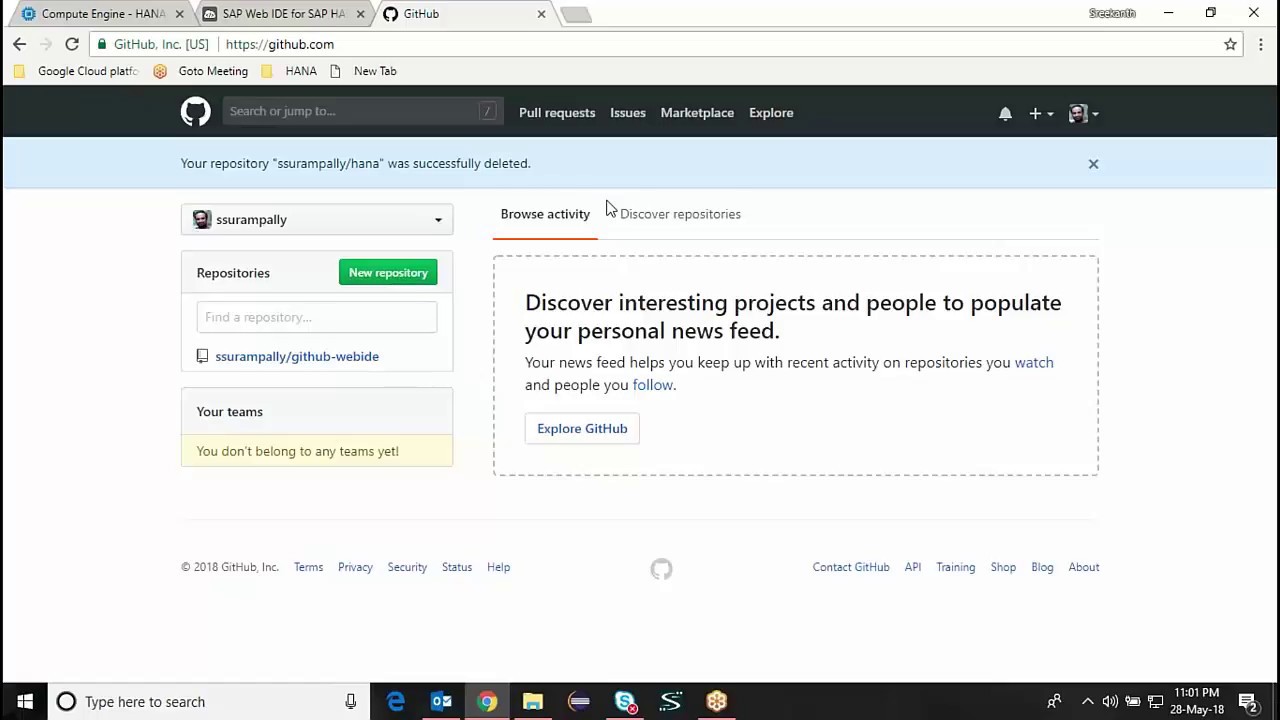
Task: Open the user avatar profile menu
Action: point(1084,113)
